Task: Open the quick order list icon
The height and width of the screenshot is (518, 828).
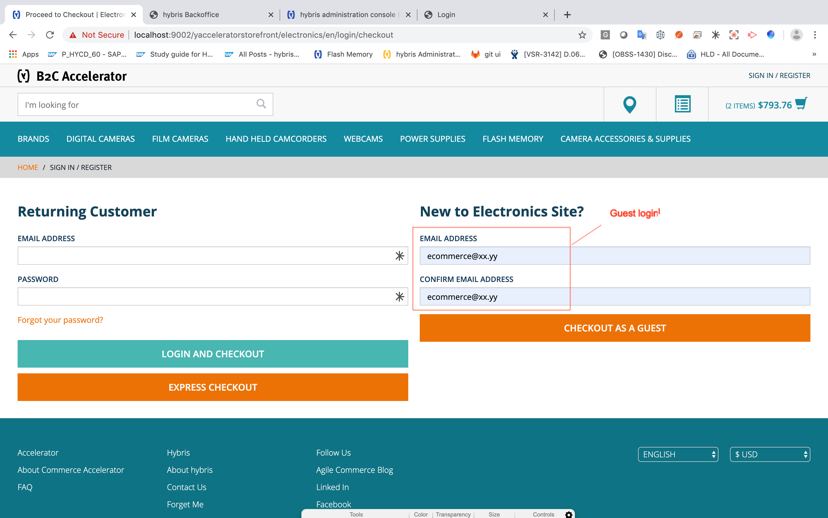Action: 682,104
